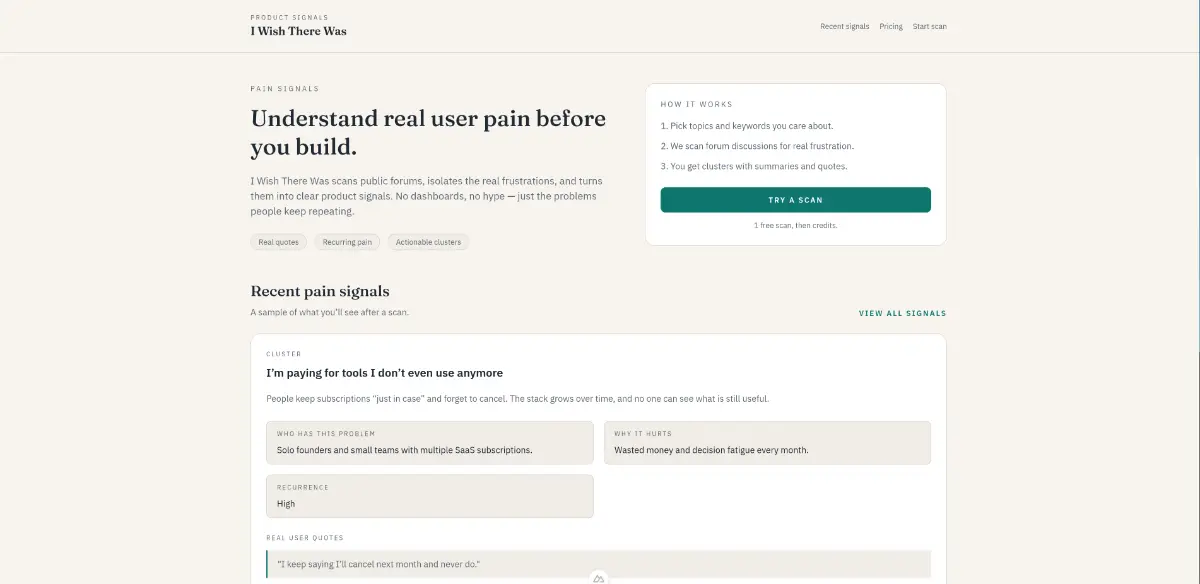
Task: Open the Recent signals nav link
Action: pos(844,26)
